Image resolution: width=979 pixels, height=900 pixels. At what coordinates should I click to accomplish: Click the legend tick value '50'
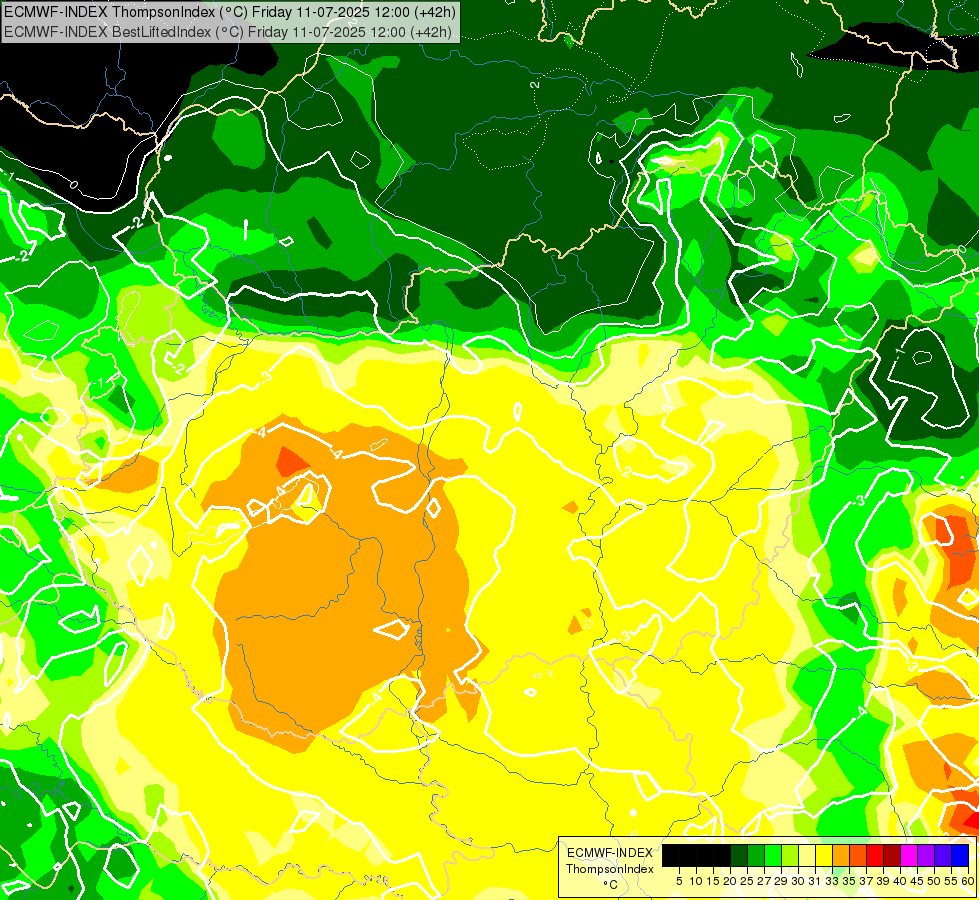point(934,881)
